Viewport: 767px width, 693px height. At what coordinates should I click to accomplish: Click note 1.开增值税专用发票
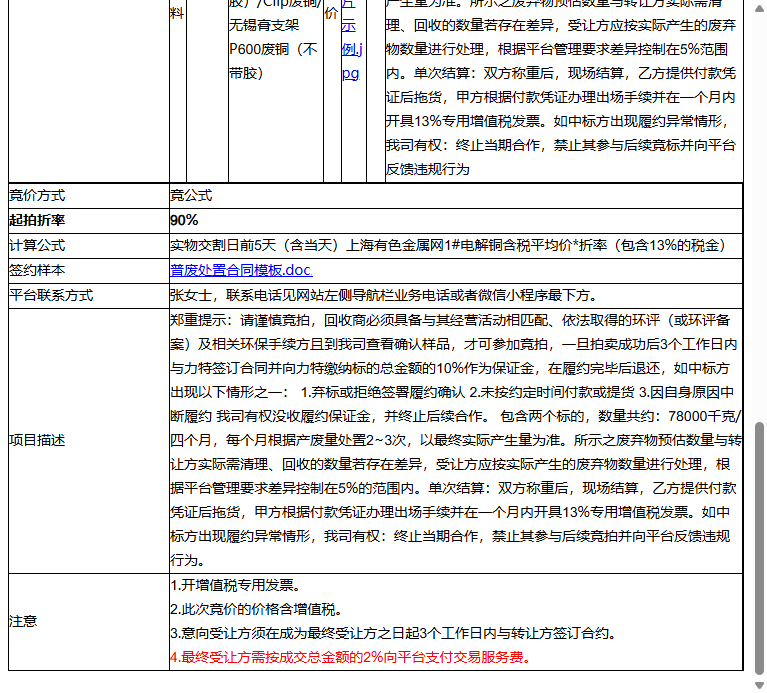(236, 585)
